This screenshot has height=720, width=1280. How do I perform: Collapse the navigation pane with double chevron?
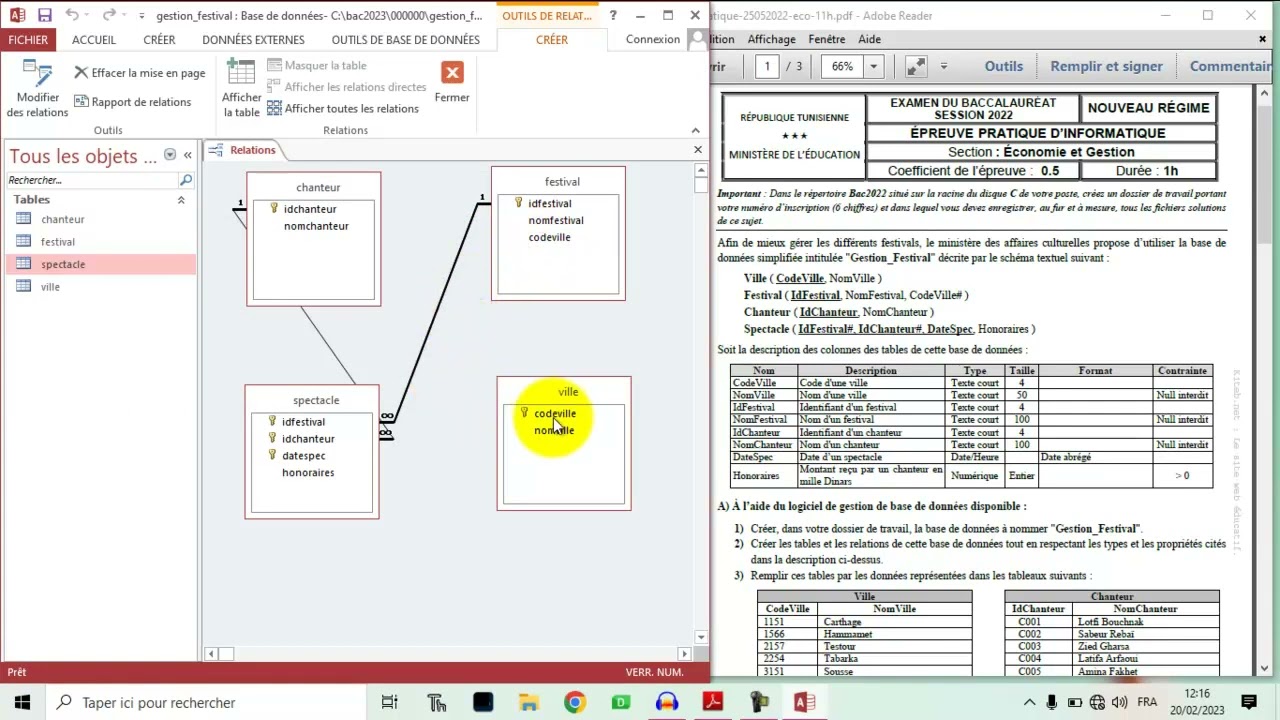(187, 155)
